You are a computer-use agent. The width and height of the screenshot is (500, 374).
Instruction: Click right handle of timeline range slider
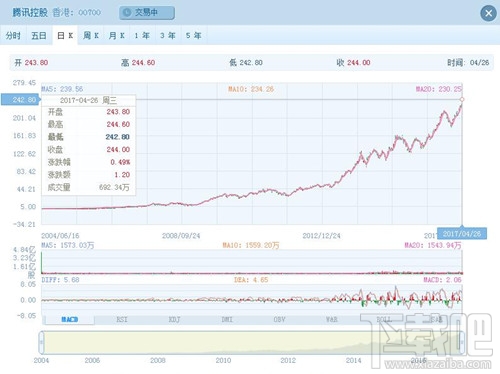pyautogui.click(x=462, y=342)
